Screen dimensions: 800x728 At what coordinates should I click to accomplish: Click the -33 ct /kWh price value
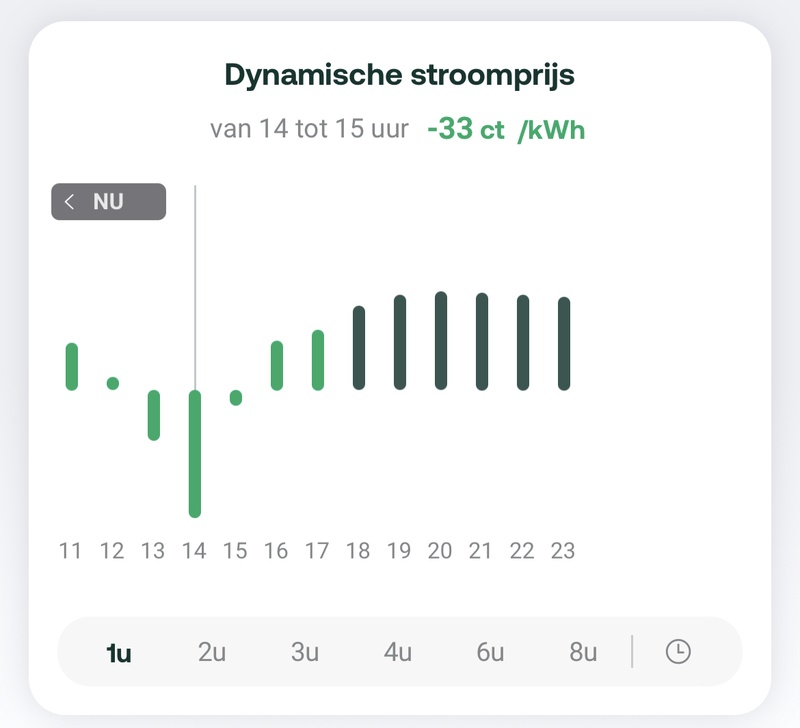[x=505, y=130]
